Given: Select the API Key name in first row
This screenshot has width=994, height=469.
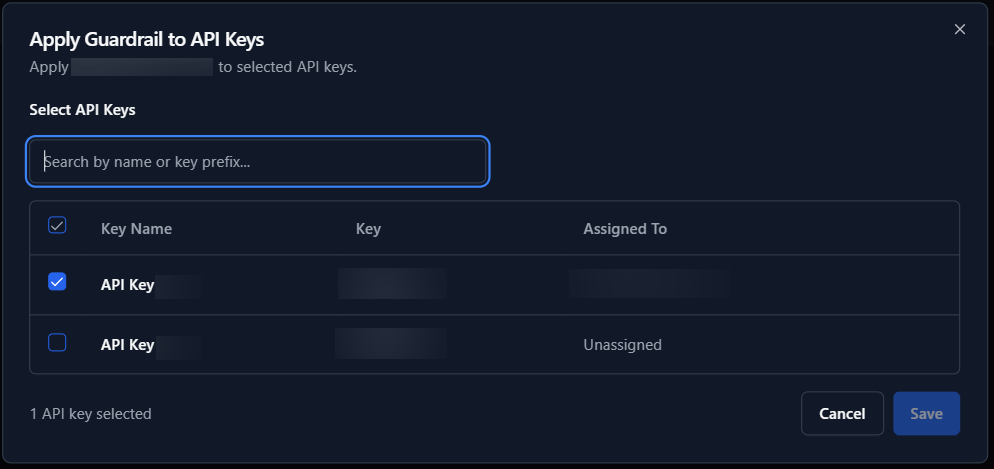Looking at the screenshot, I should [x=128, y=285].
